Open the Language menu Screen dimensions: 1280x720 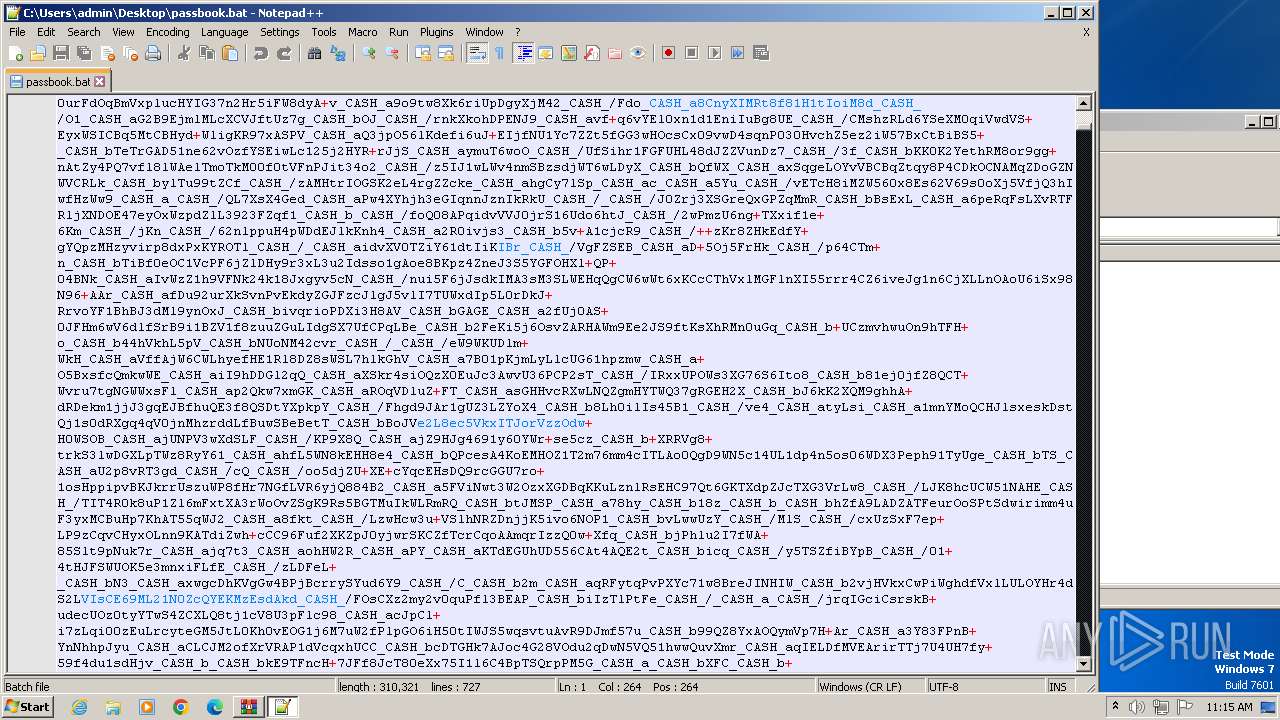(224, 32)
